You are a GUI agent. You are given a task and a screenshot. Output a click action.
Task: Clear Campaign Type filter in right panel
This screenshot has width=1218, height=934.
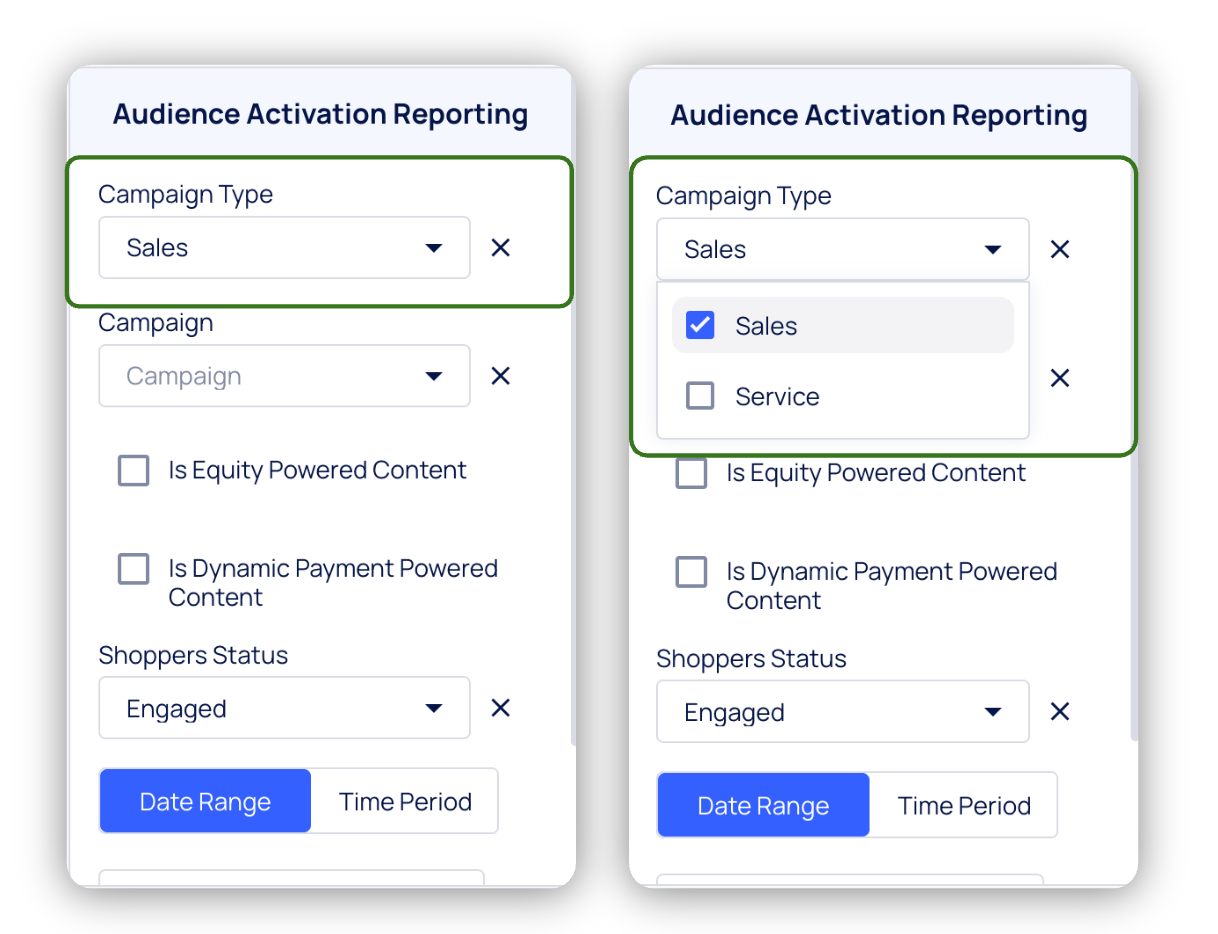point(1060,249)
